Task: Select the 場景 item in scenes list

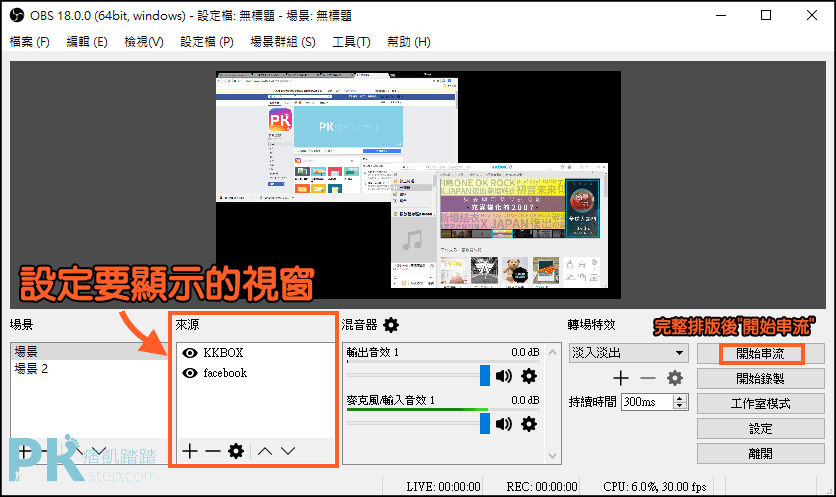Action: pos(89,351)
